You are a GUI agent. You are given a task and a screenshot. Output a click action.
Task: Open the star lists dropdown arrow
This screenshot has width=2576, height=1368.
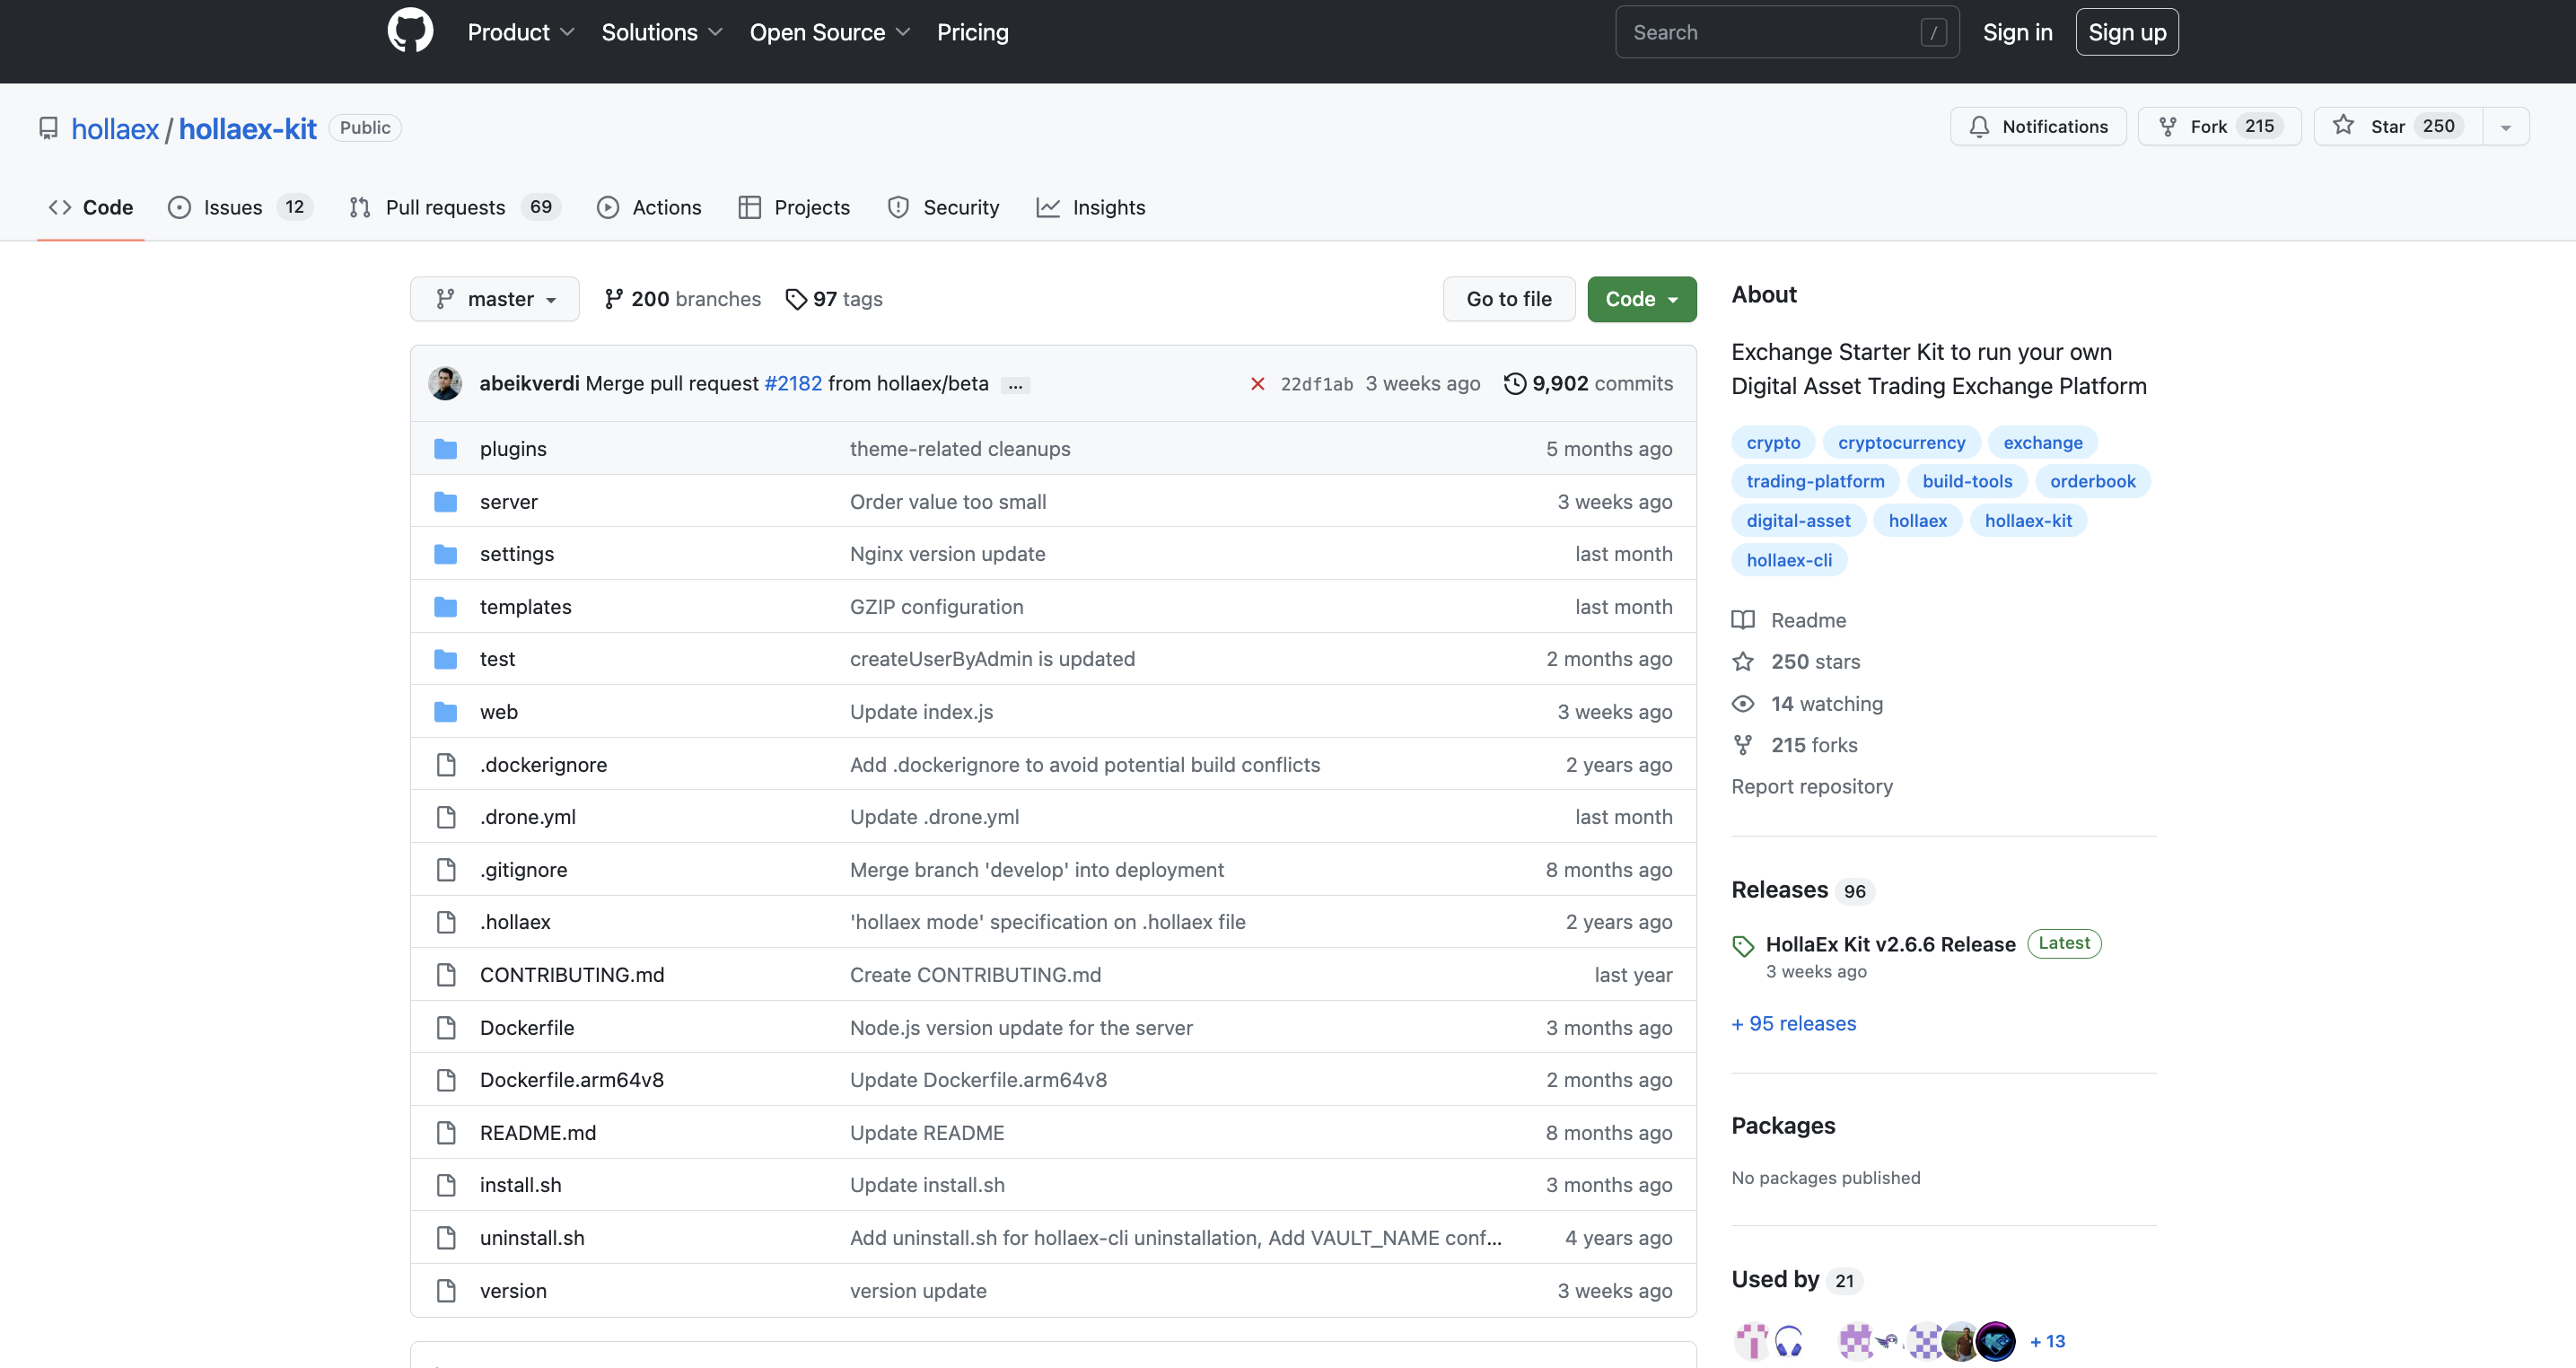point(2506,127)
